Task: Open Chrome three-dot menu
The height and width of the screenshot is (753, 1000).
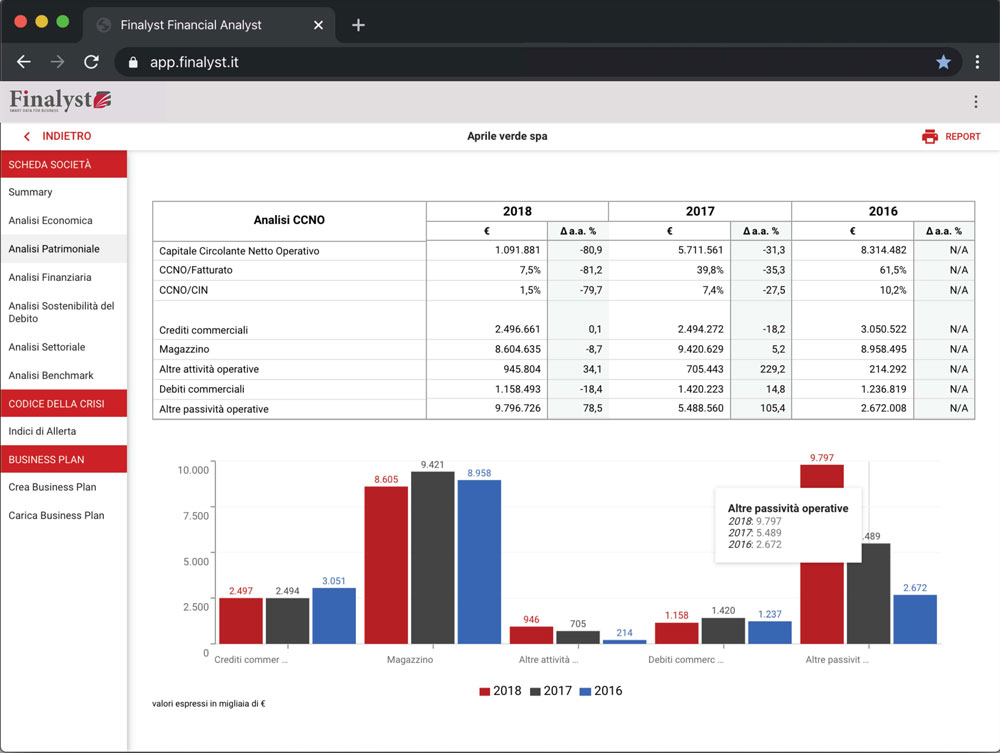Action: click(977, 62)
